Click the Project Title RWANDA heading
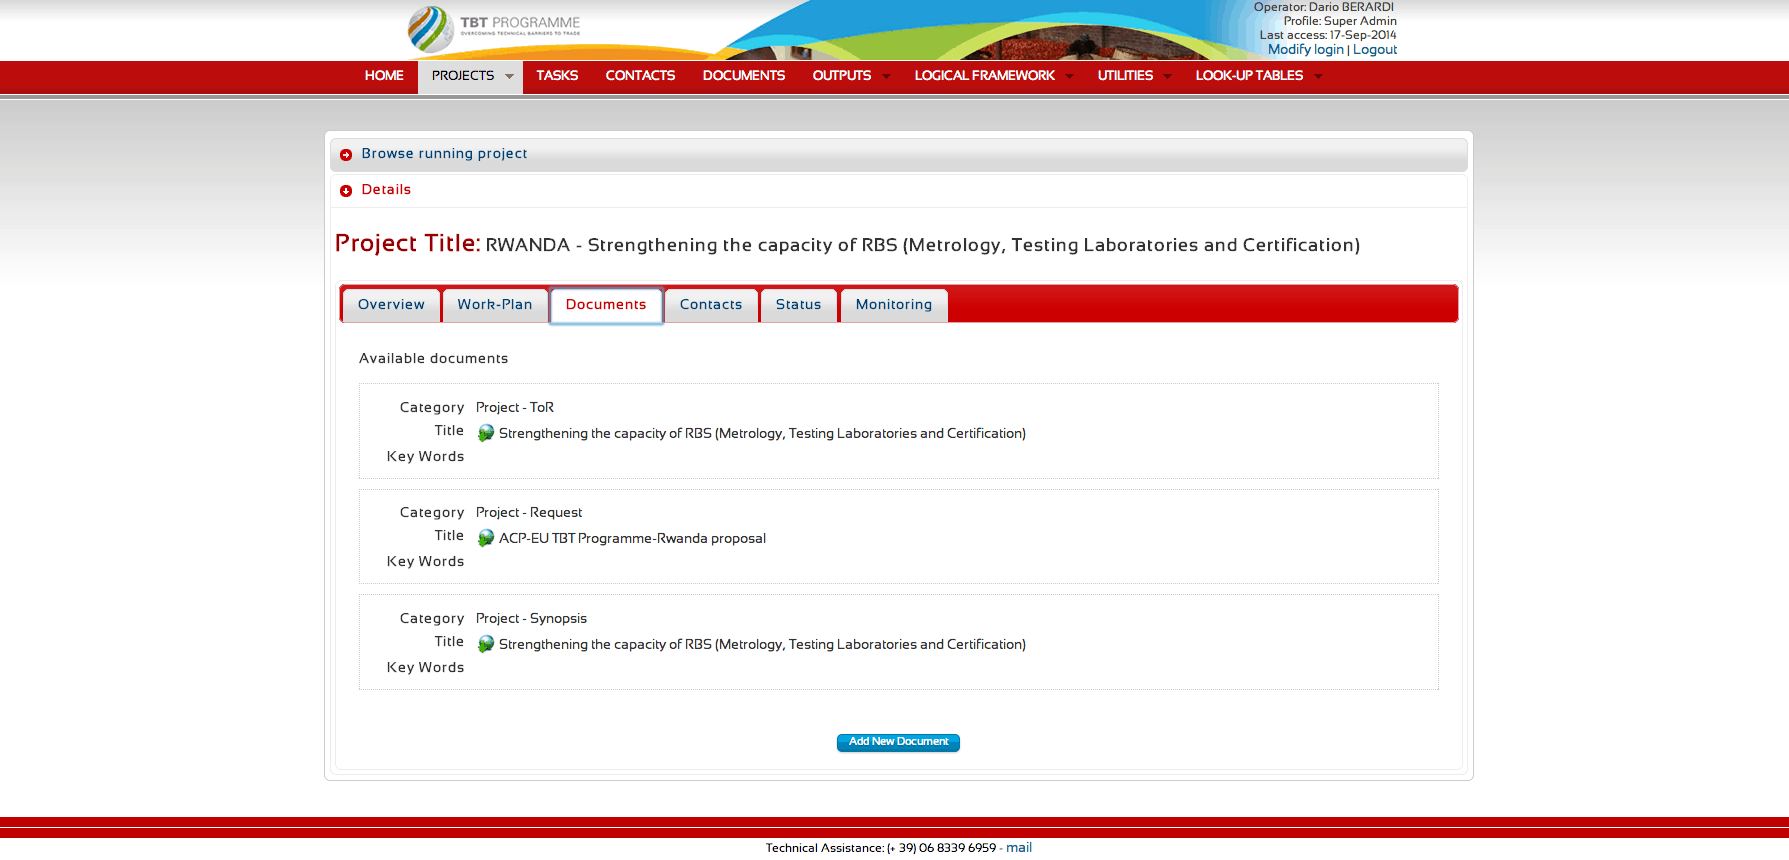 click(x=847, y=244)
